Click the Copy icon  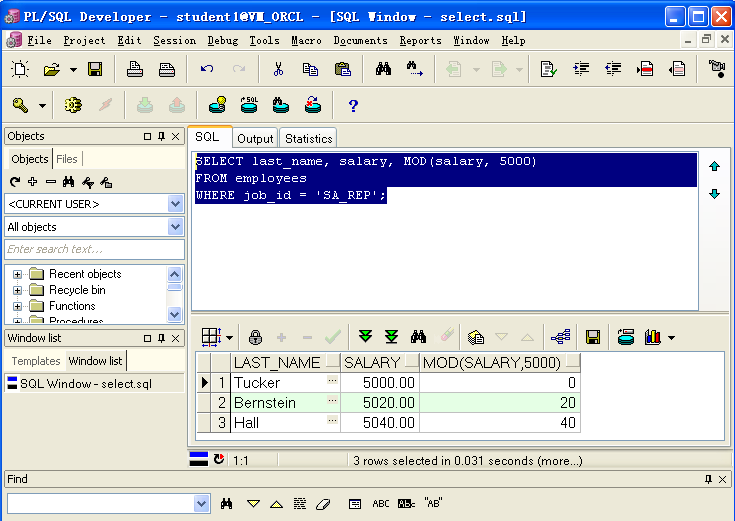tap(310, 69)
